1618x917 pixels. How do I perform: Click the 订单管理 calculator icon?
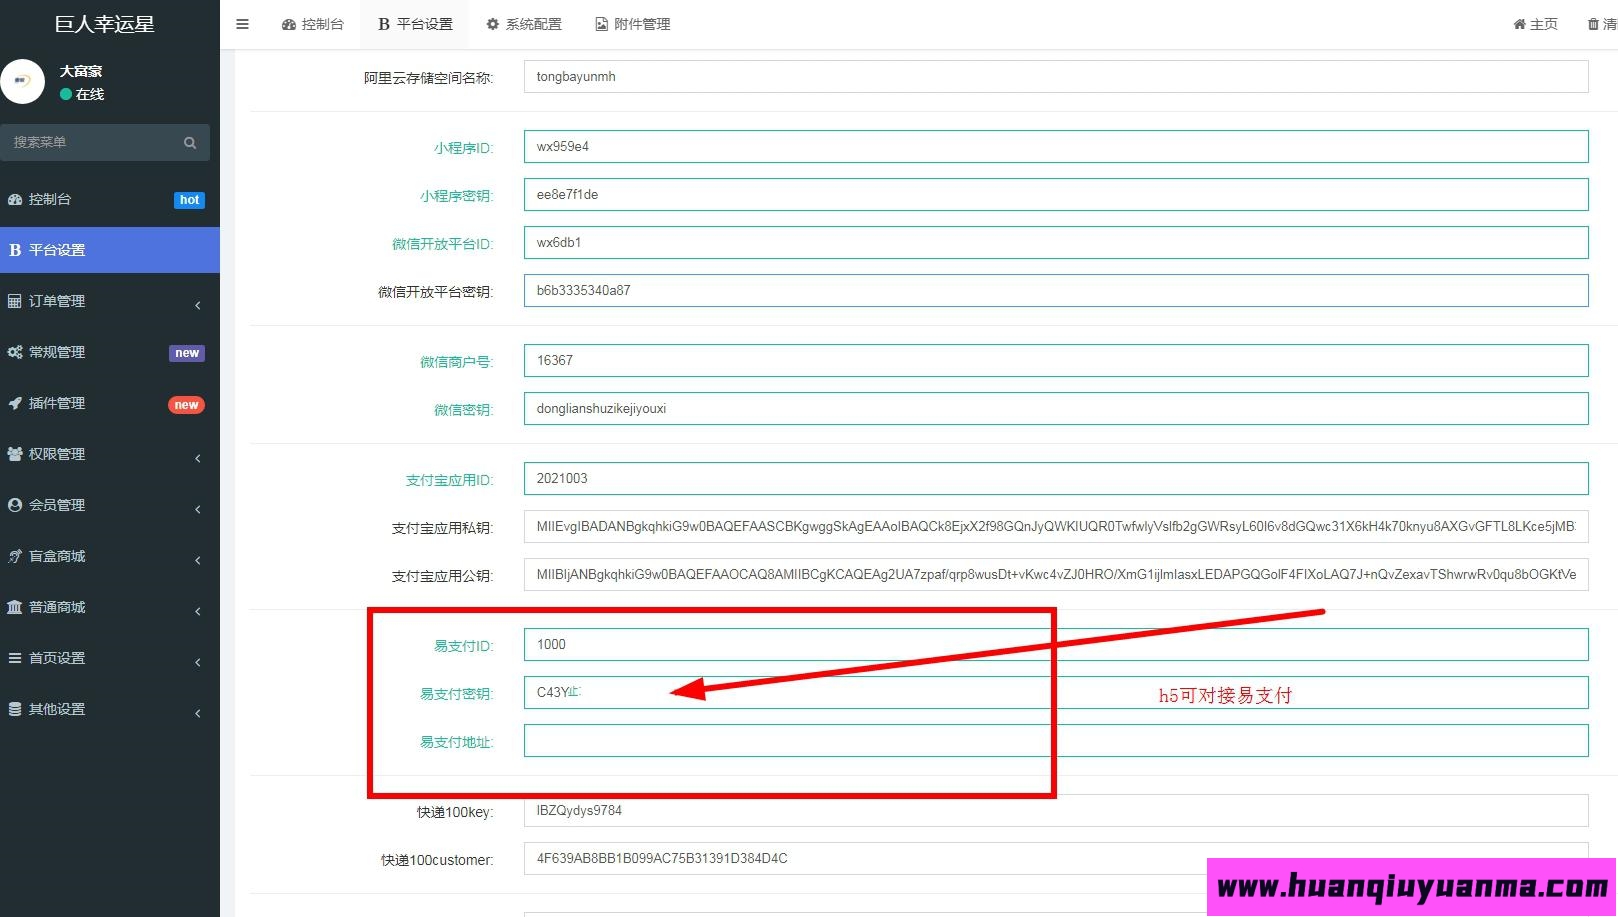point(15,301)
